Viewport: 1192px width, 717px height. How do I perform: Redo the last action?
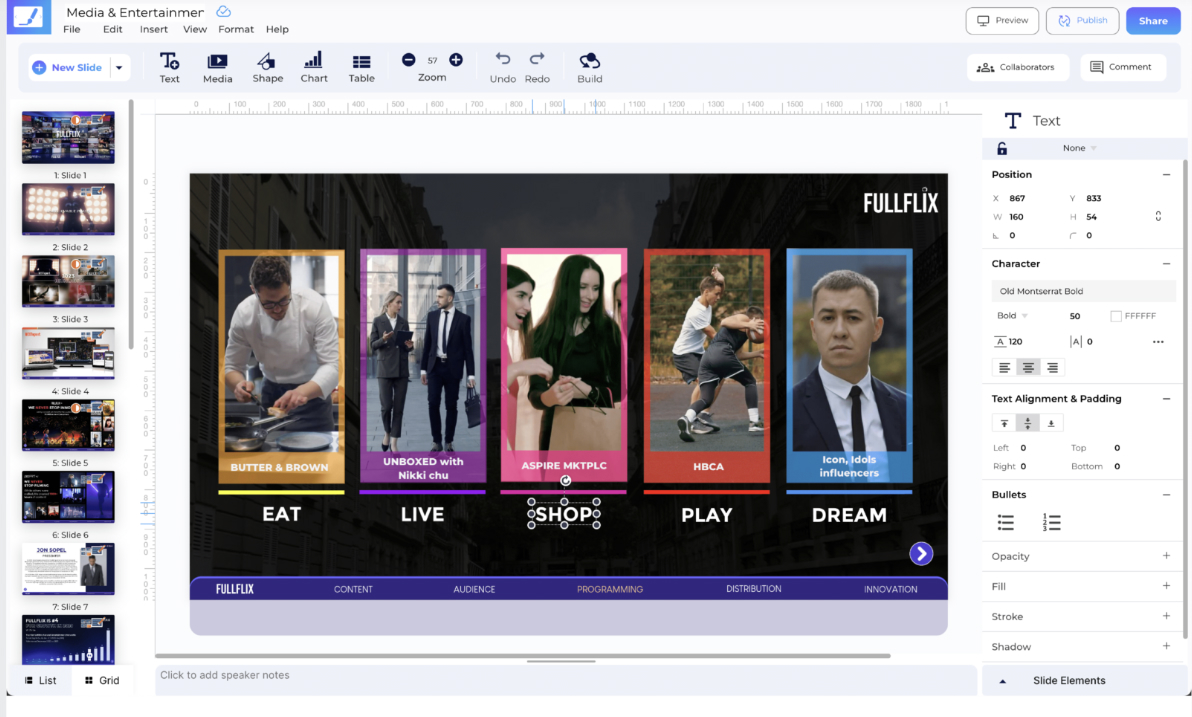pos(537,68)
